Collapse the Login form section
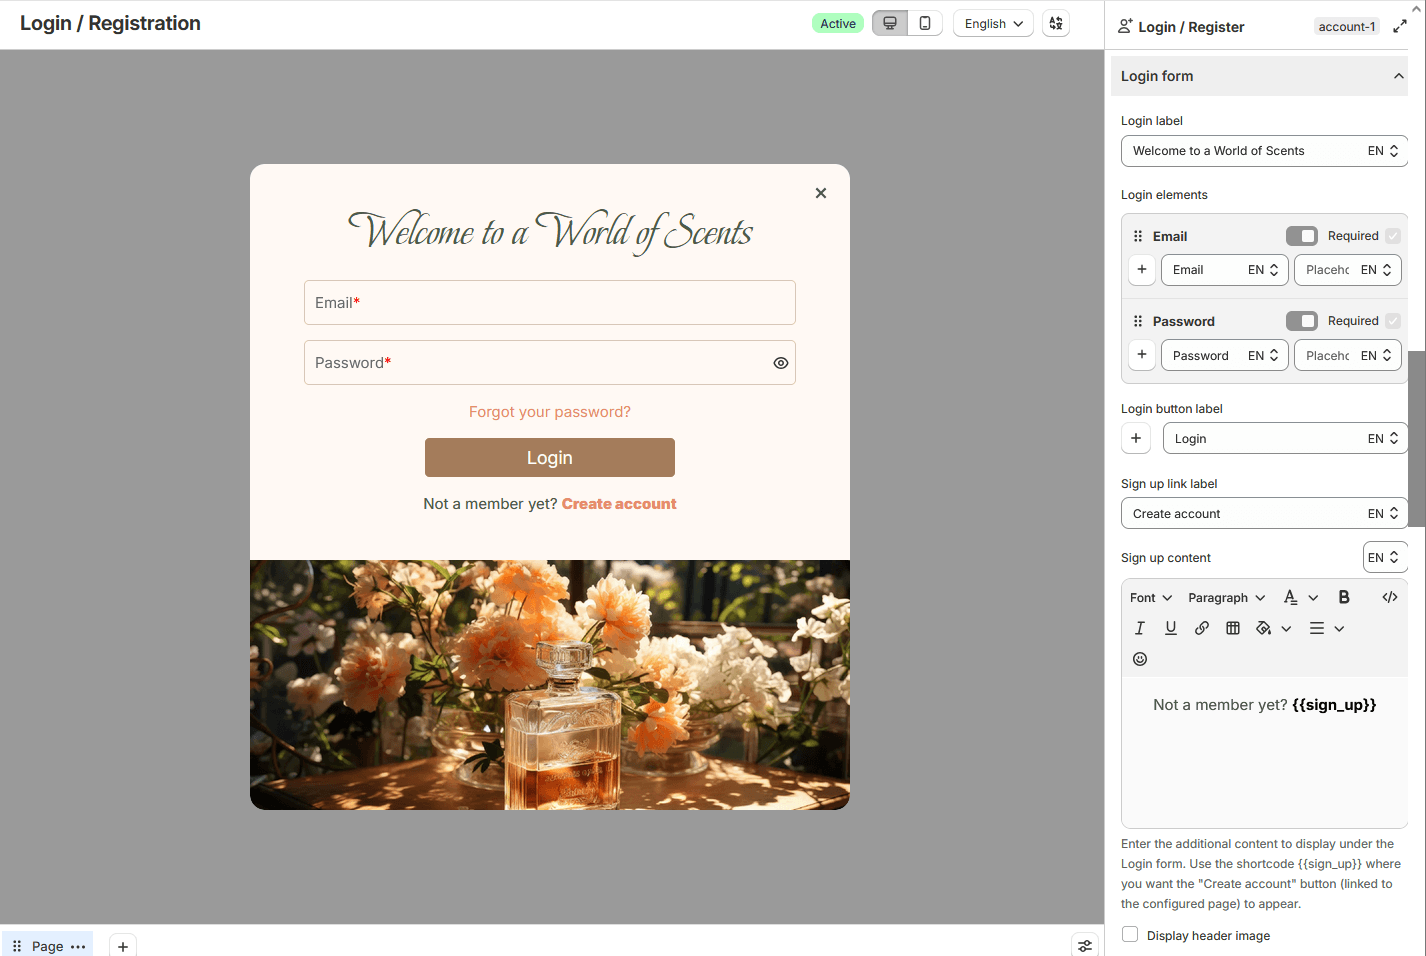1426x956 pixels. click(x=1398, y=76)
